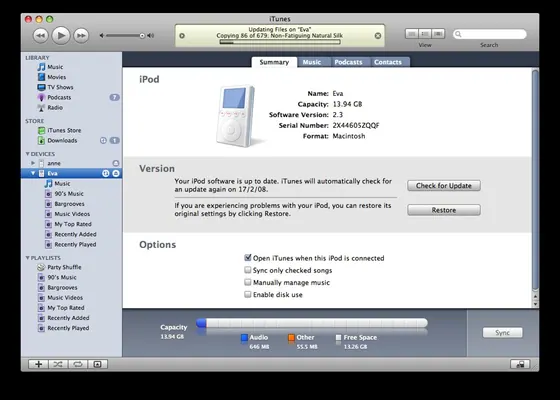Switch to list view
Screen dimensions: 560x400
tap(411, 34)
